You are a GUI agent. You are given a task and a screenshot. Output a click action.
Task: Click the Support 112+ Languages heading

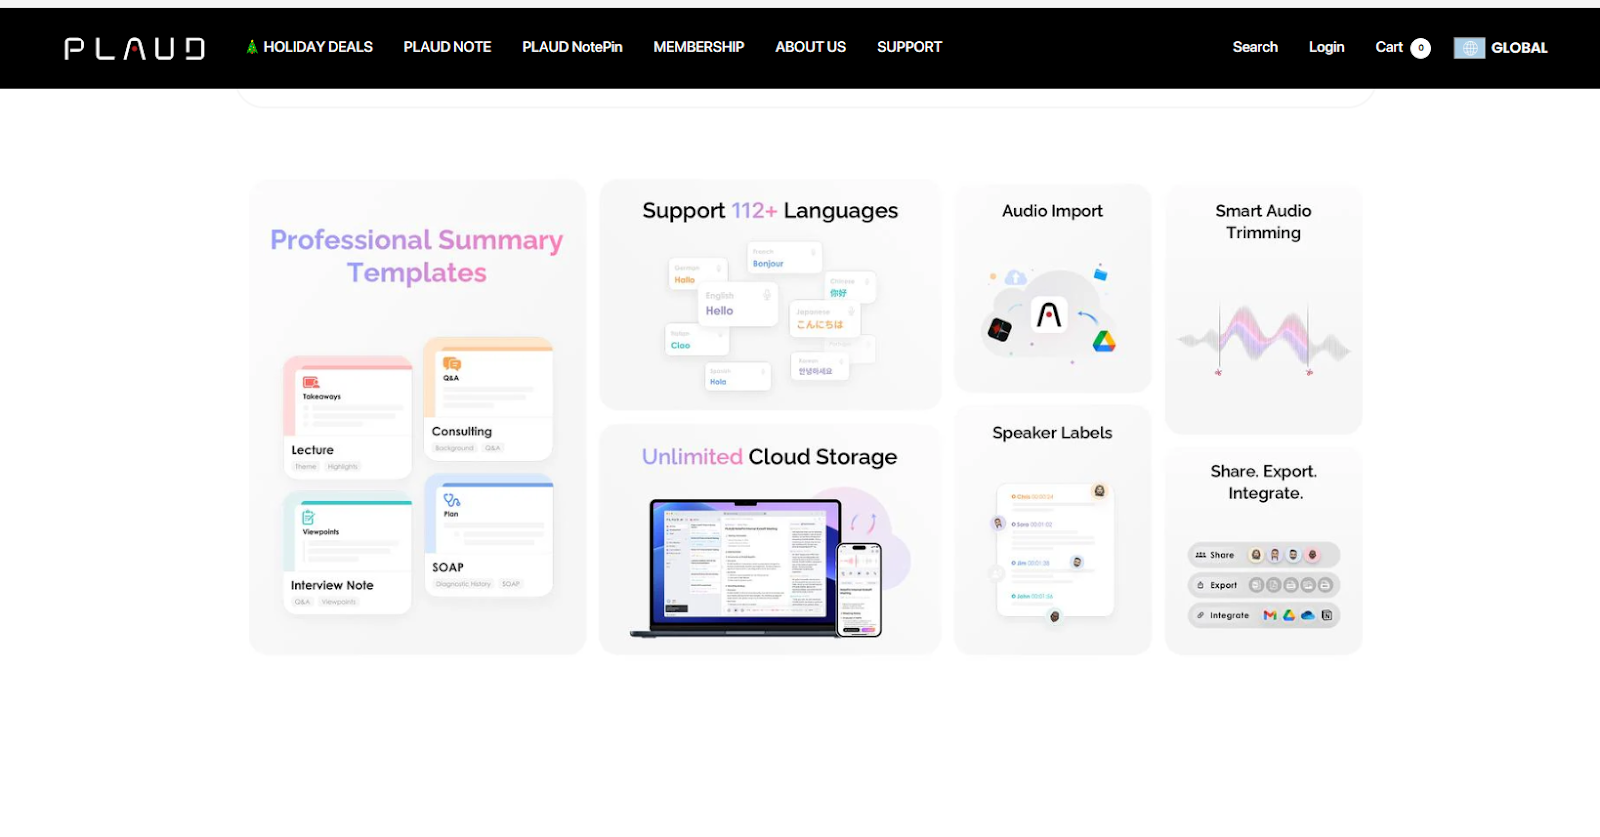[x=770, y=211]
